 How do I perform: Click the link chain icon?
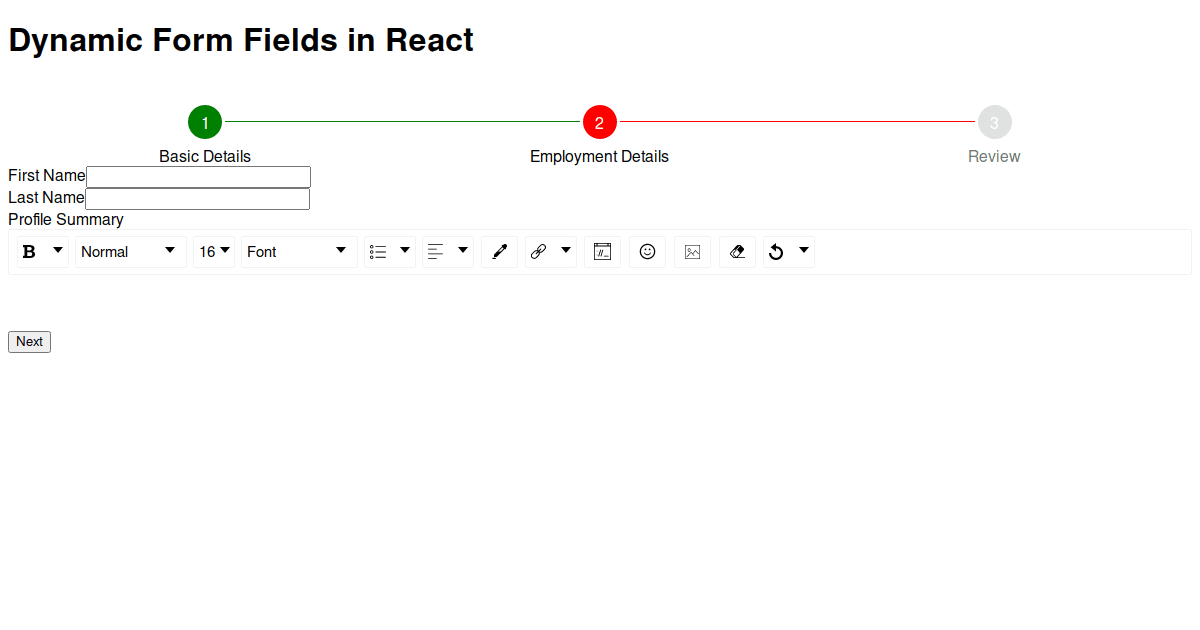pyautogui.click(x=538, y=252)
